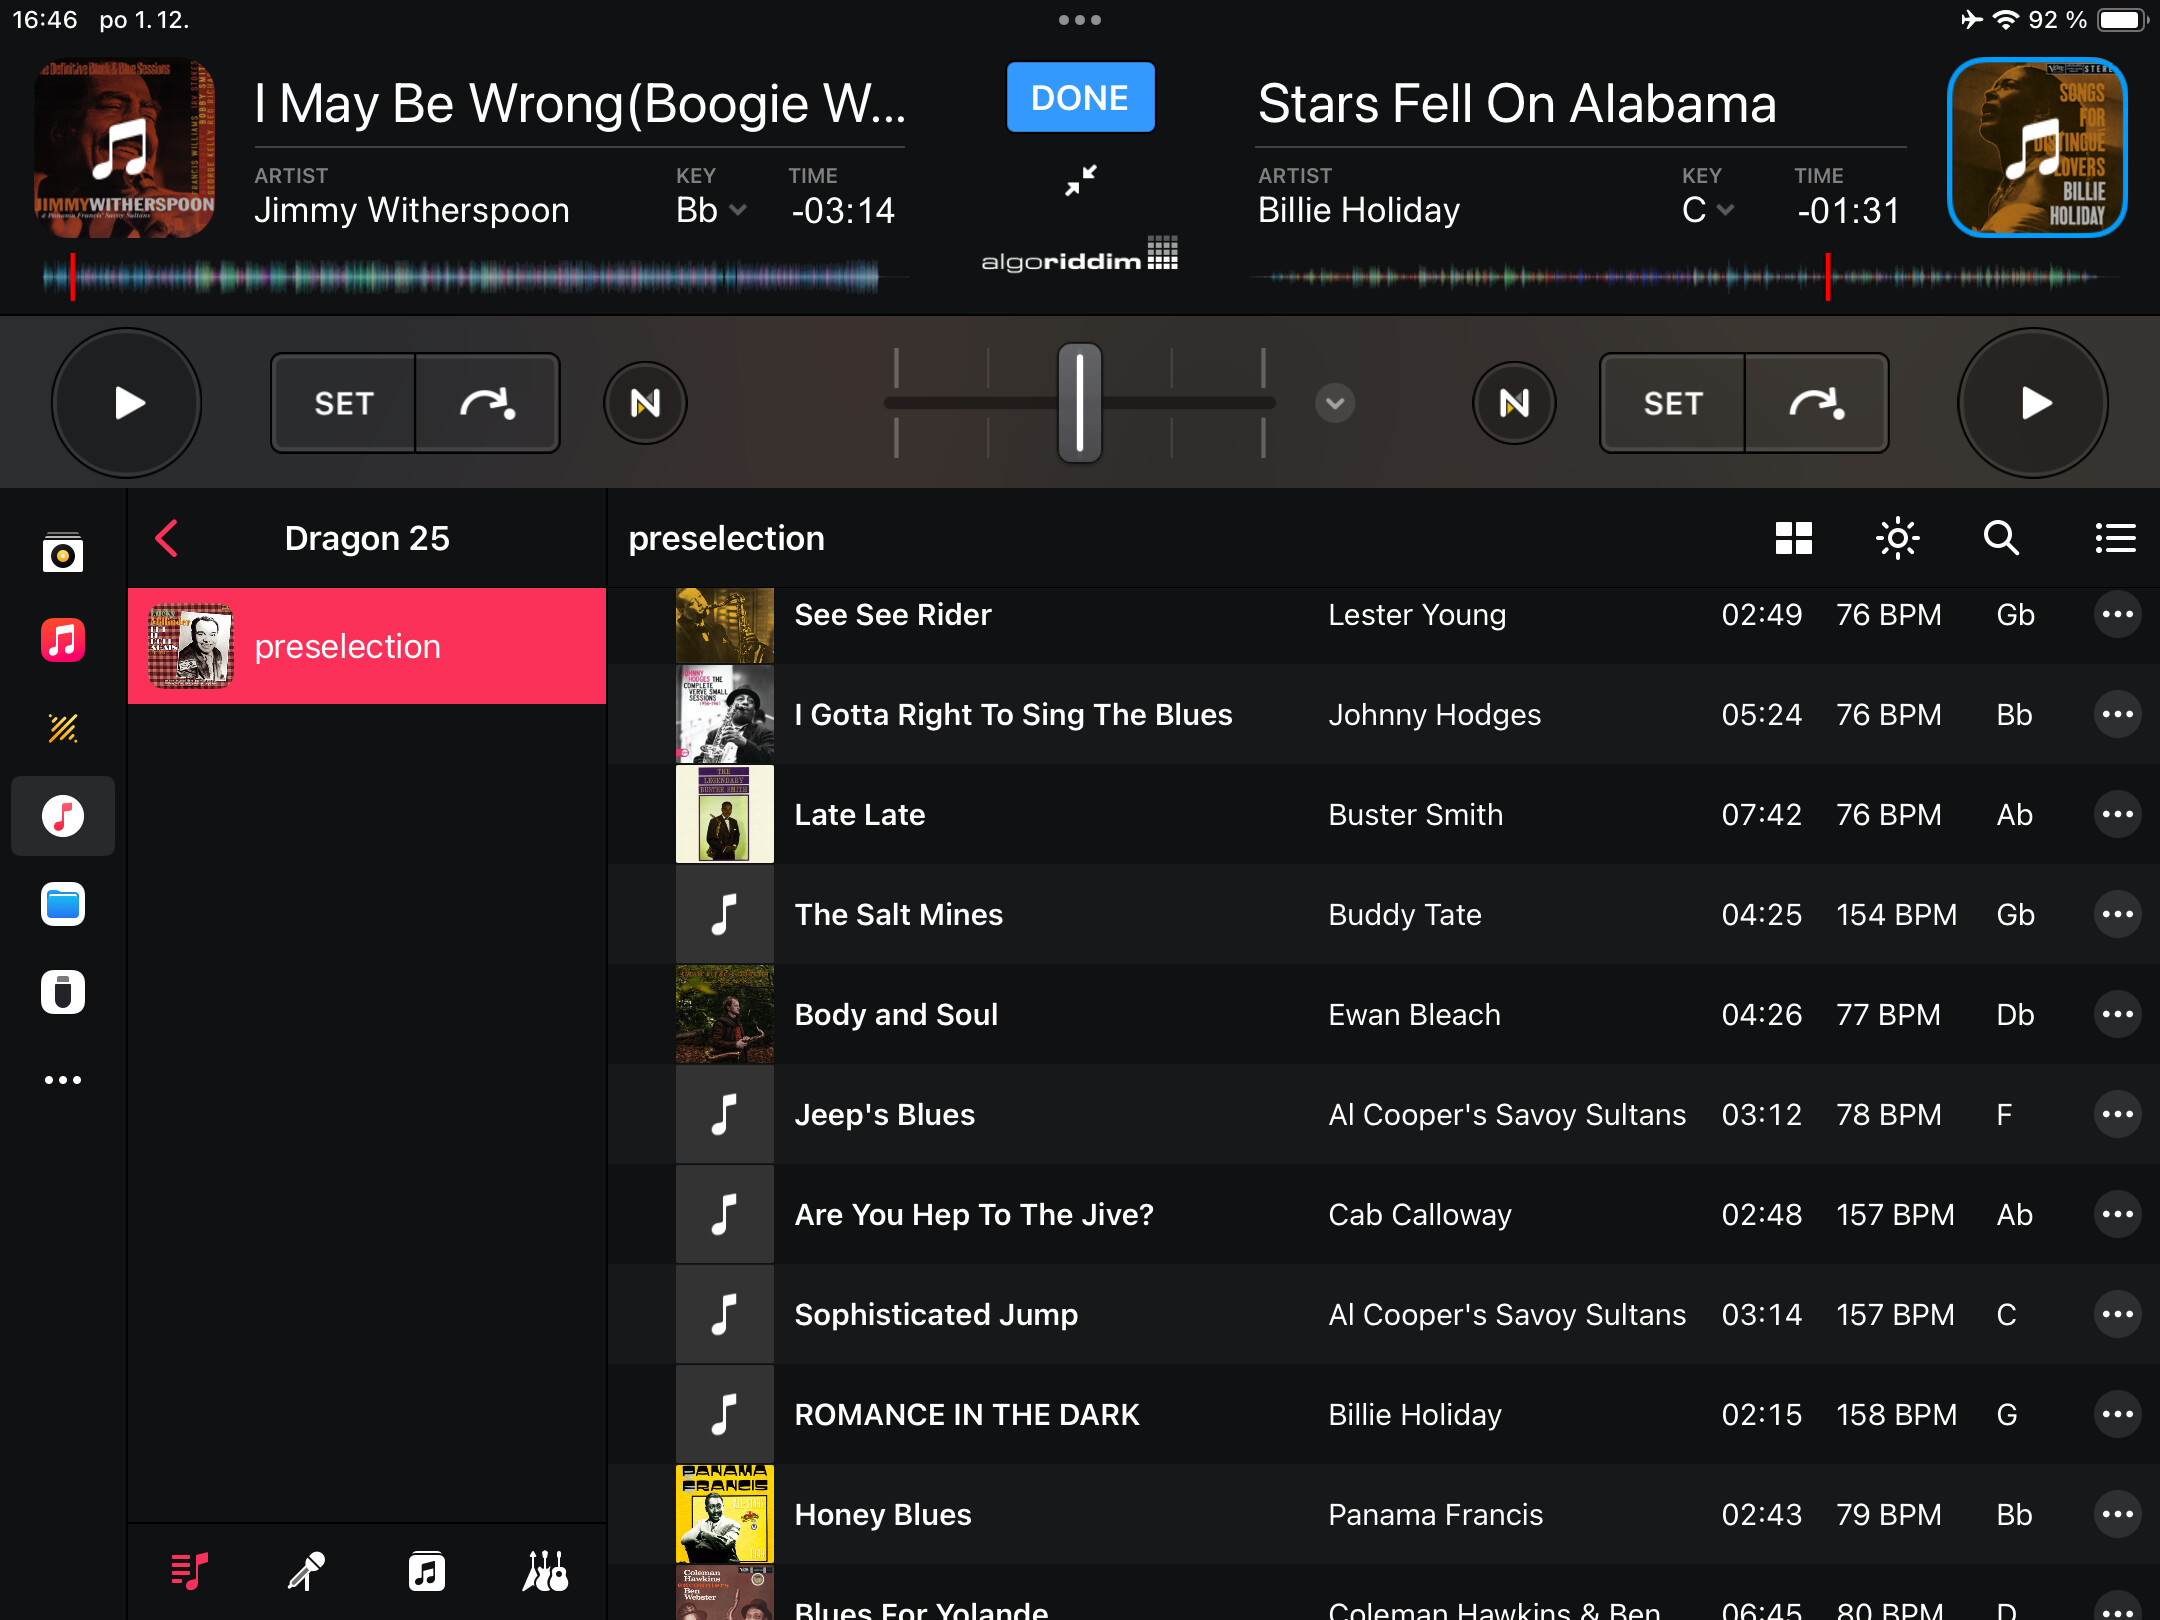Screen dimensions: 2160x1620
Task: Open the instruments tab in bottom bar
Action: [x=545, y=1571]
